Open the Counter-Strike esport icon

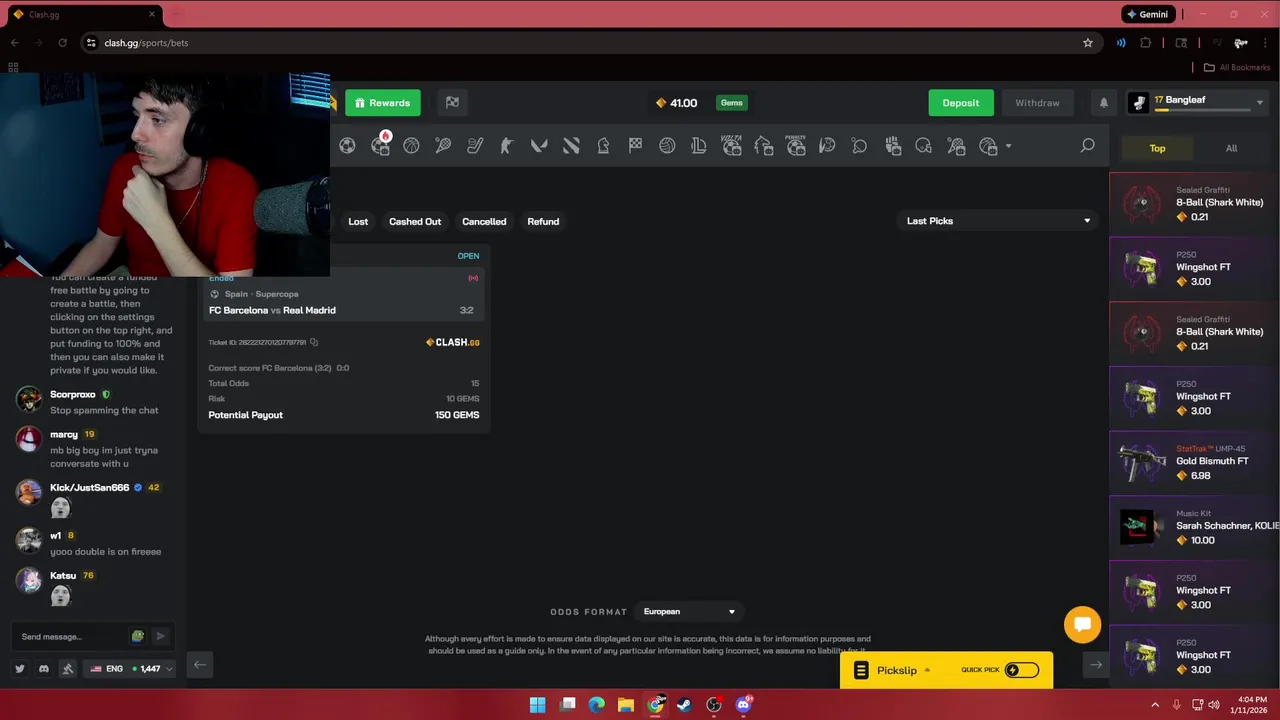pyautogui.click(x=507, y=146)
